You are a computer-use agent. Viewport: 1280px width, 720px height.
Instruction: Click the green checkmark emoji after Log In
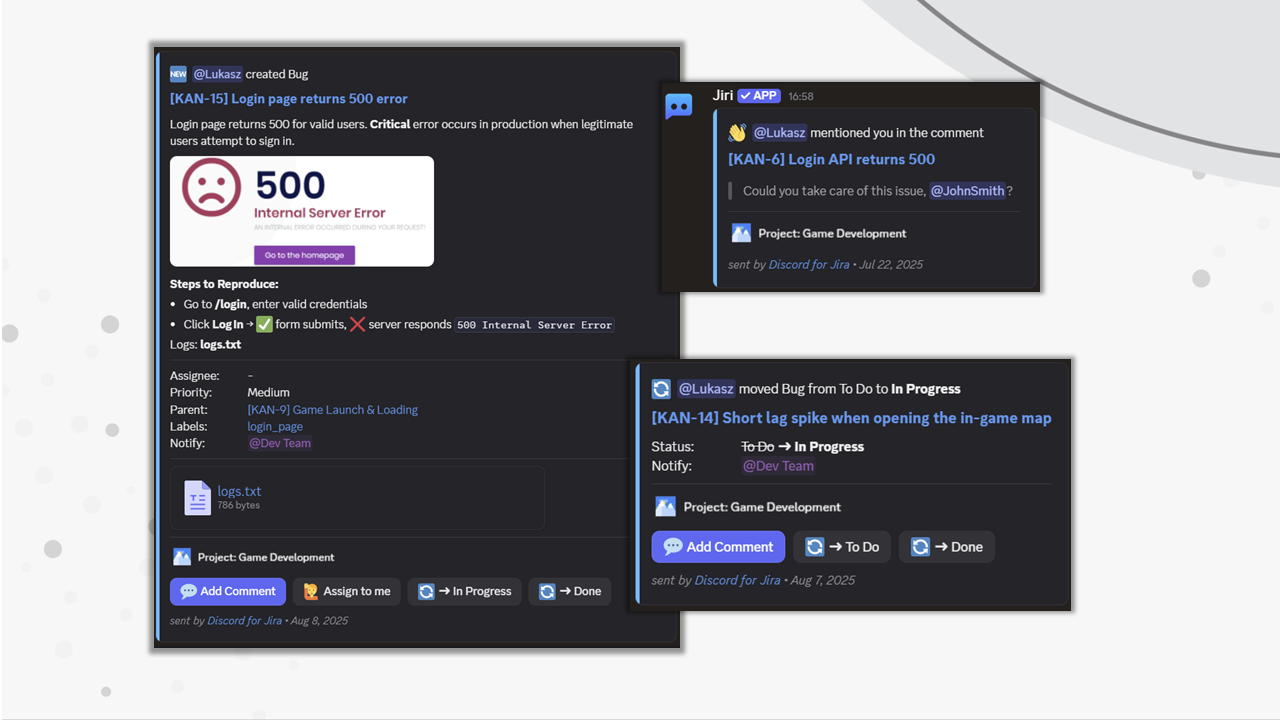click(x=265, y=324)
